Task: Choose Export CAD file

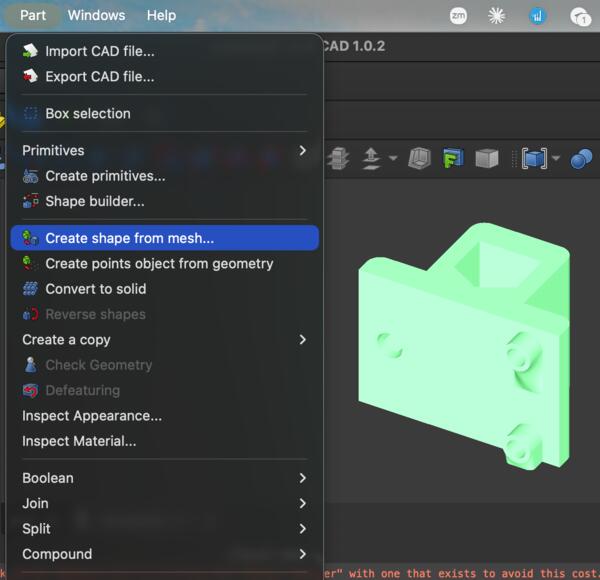Action: click(x=165, y=77)
